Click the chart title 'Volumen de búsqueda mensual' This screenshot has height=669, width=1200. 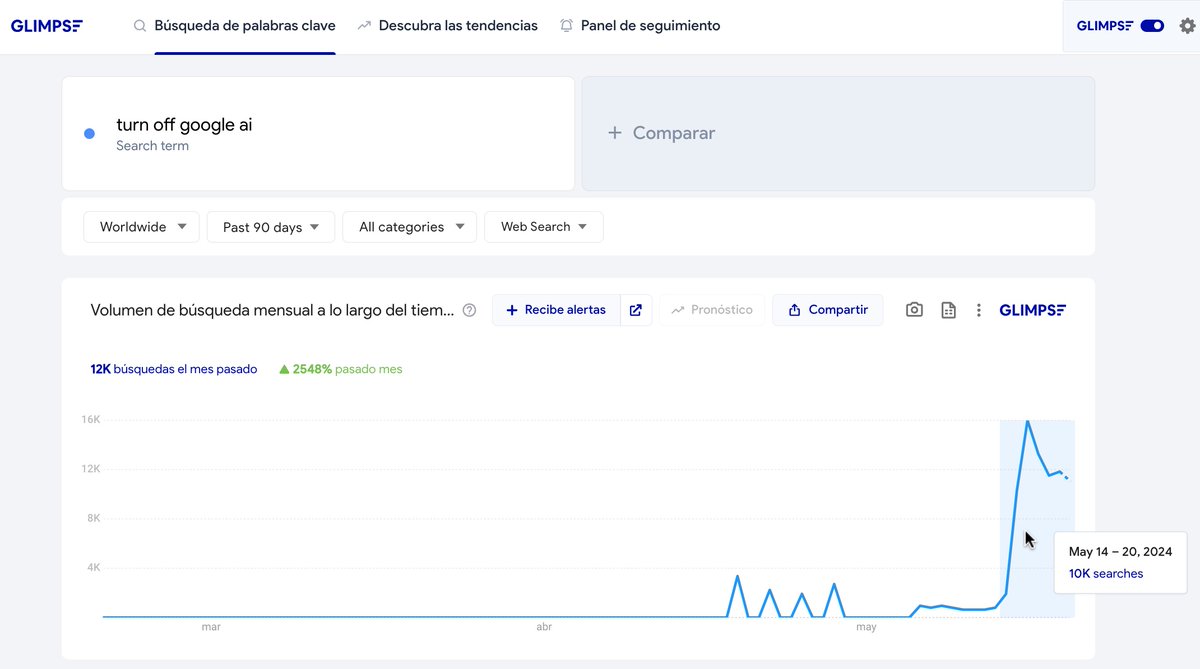(x=272, y=310)
